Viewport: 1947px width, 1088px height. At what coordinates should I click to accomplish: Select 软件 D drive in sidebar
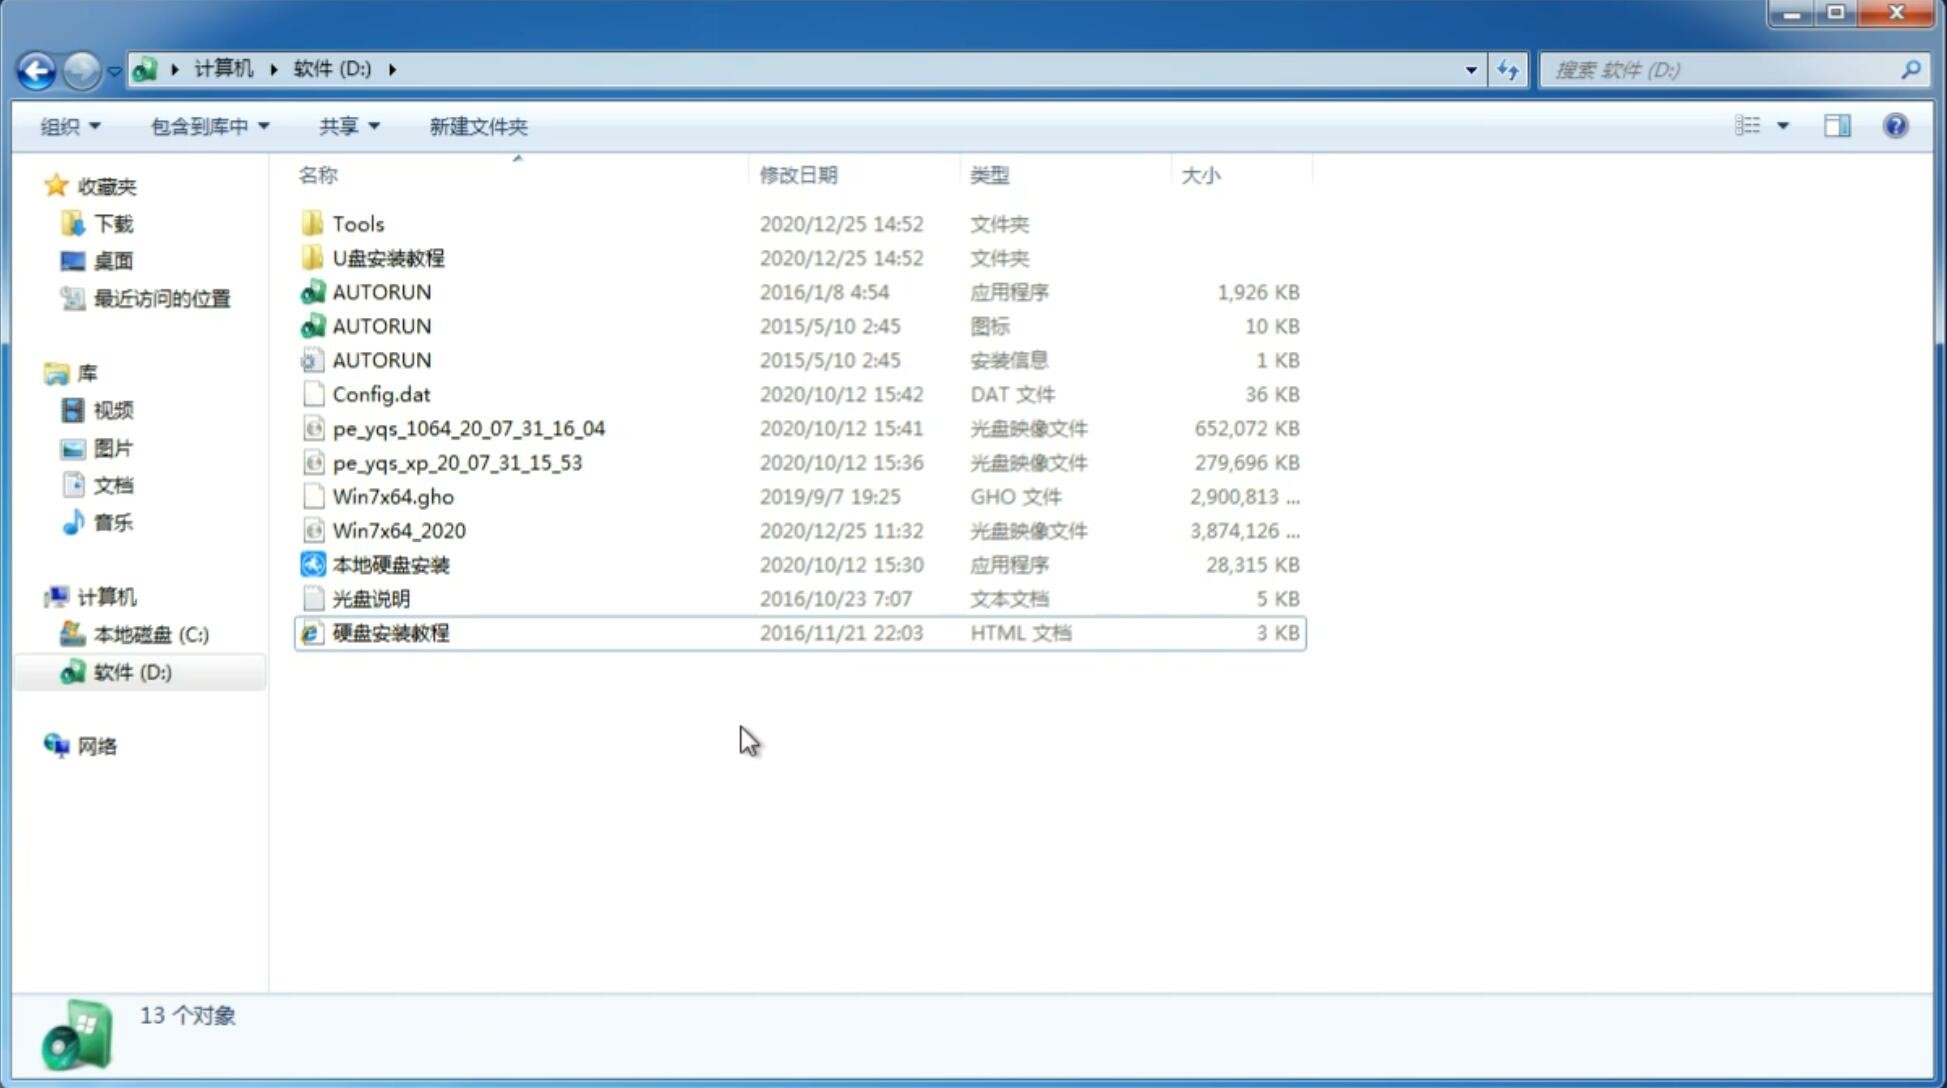[132, 672]
